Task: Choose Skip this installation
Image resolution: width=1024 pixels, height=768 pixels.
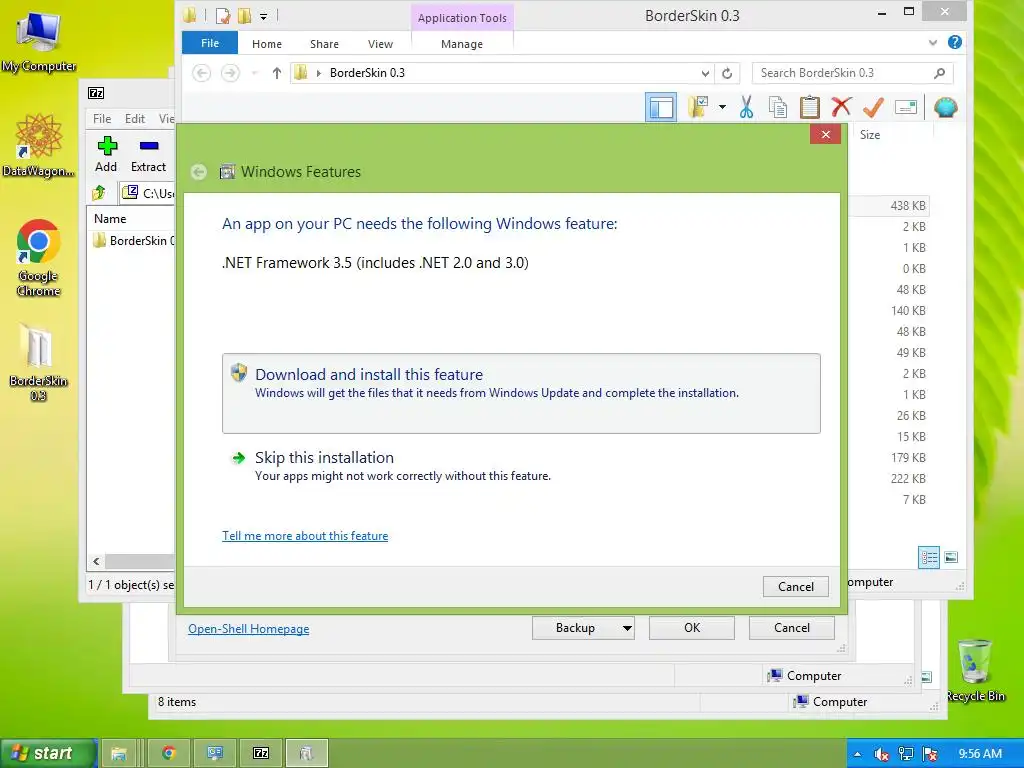Action: click(521, 466)
